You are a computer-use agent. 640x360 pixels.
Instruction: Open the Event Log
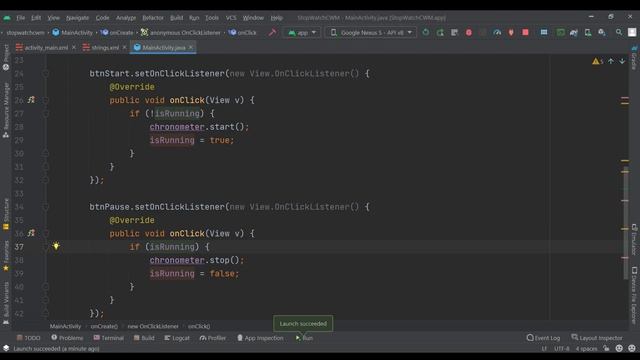(x=543, y=338)
